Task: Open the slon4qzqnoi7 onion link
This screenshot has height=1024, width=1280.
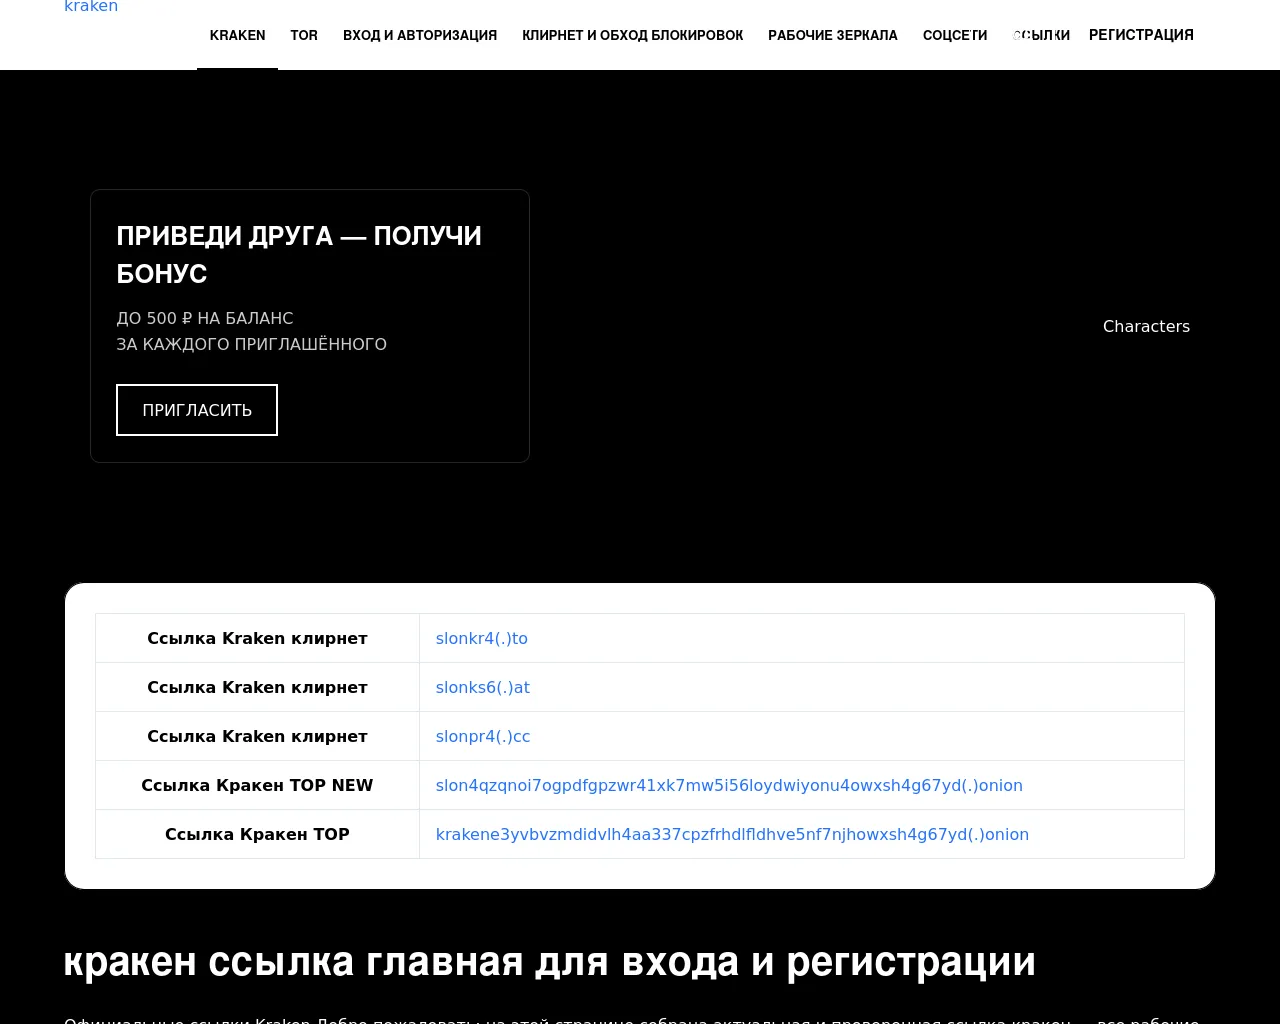Action: [x=729, y=785]
